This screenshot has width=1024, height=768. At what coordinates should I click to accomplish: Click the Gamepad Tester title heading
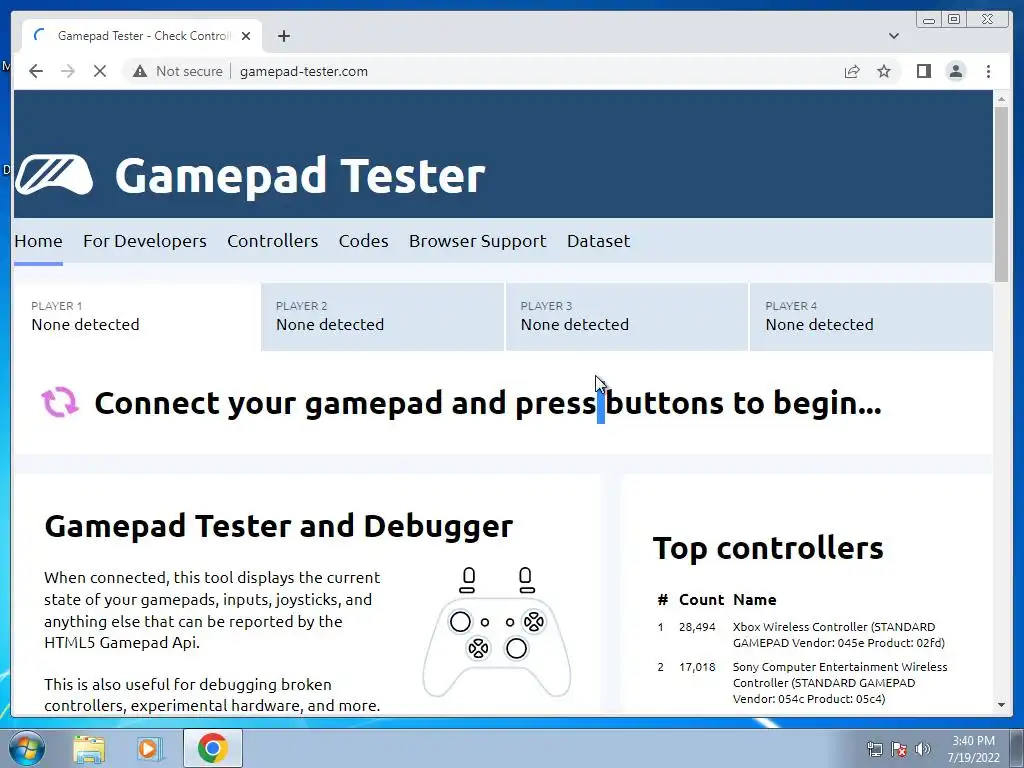300,176
